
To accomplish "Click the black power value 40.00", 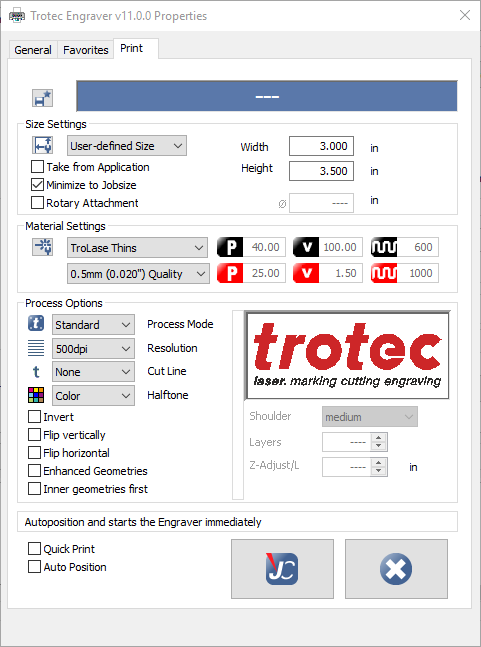I will (x=264, y=247).
